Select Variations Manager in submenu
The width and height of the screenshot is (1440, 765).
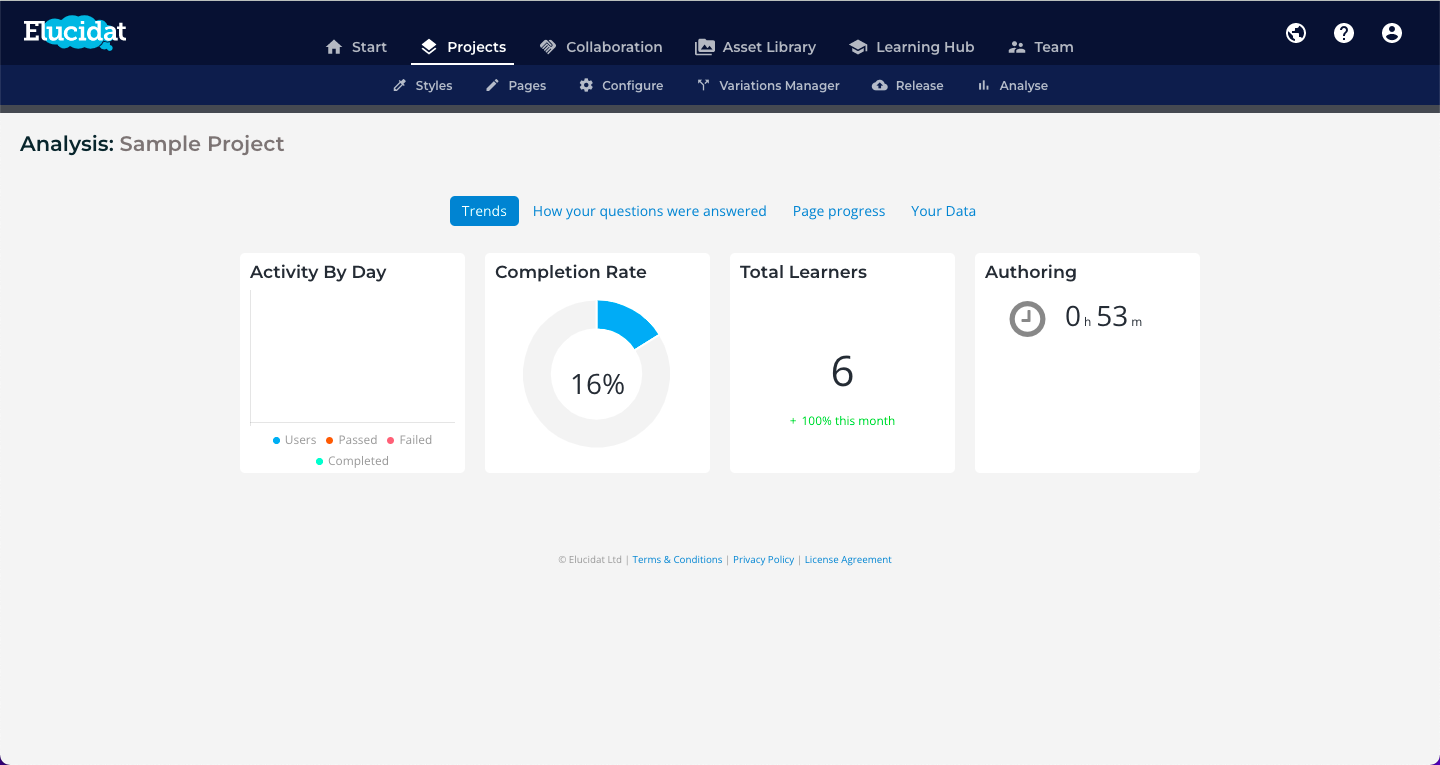[x=768, y=86]
